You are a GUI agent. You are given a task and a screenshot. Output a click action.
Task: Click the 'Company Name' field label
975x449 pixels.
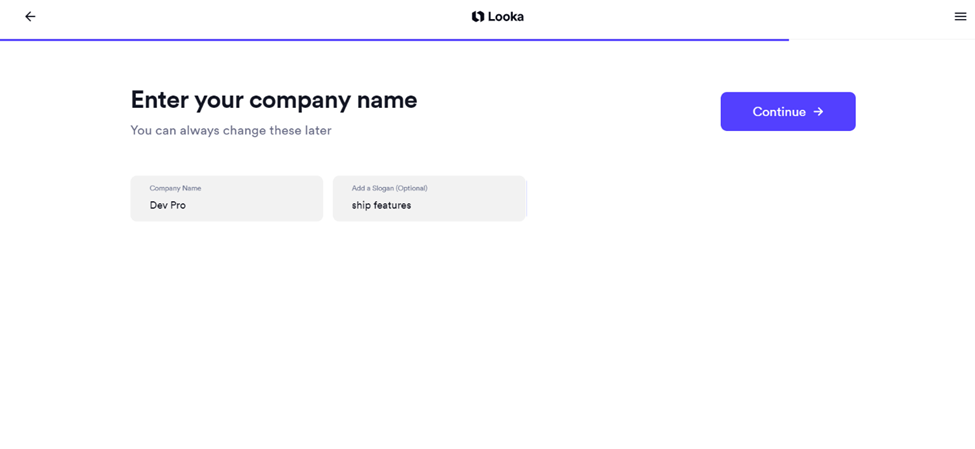(x=175, y=188)
